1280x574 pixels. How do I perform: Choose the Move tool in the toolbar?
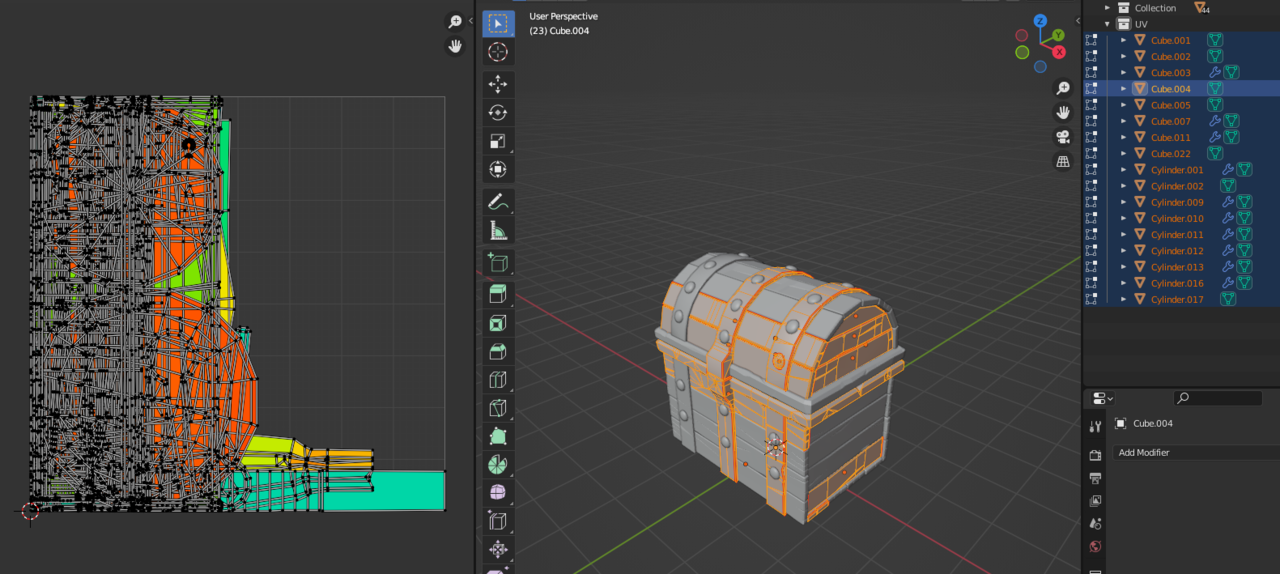(498, 84)
